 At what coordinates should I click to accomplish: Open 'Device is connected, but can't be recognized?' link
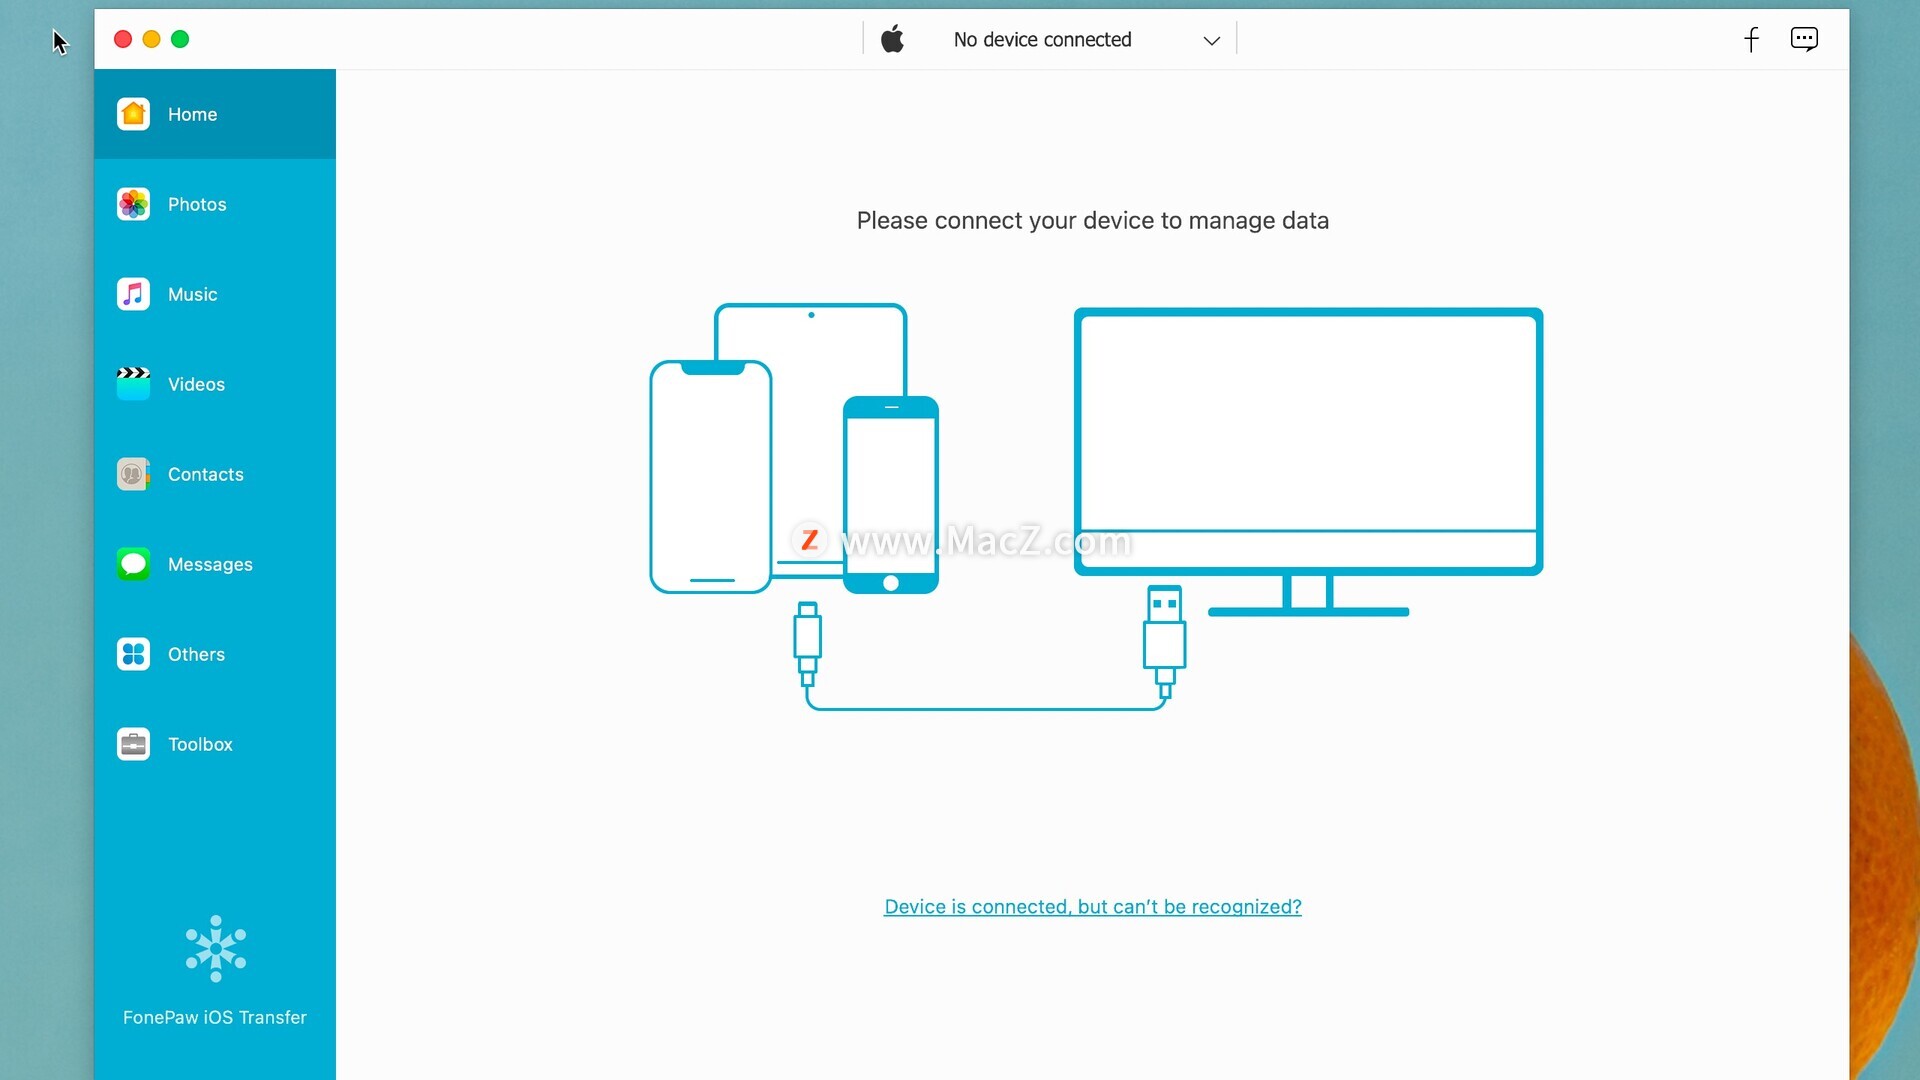1093,907
